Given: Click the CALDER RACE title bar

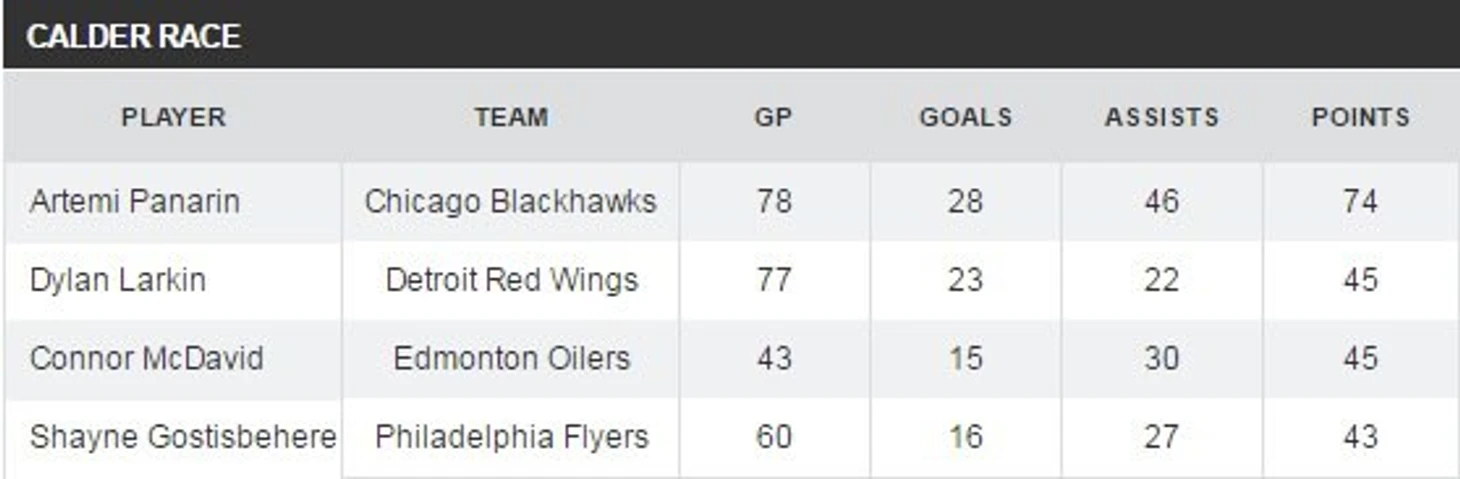Looking at the screenshot, I should click(x=133, y=37).
